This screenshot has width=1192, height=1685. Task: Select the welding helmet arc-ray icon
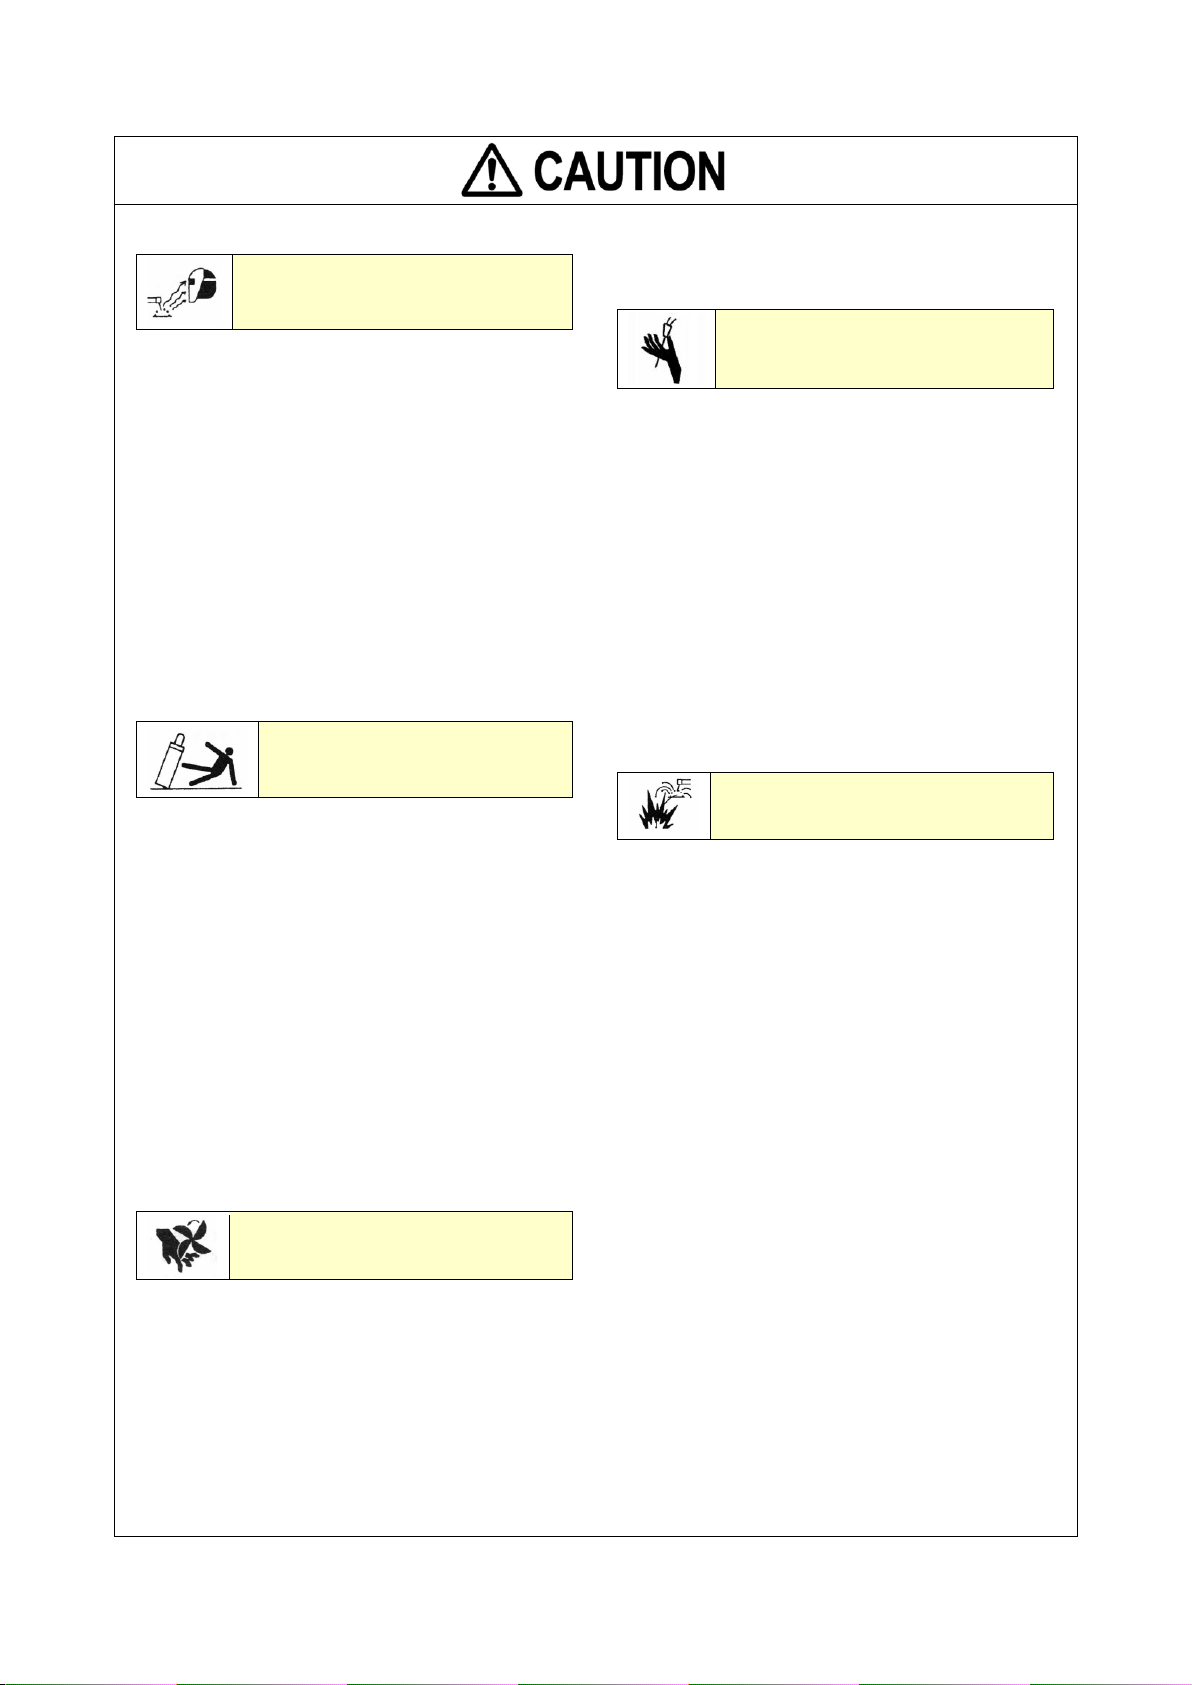point(185,291)
